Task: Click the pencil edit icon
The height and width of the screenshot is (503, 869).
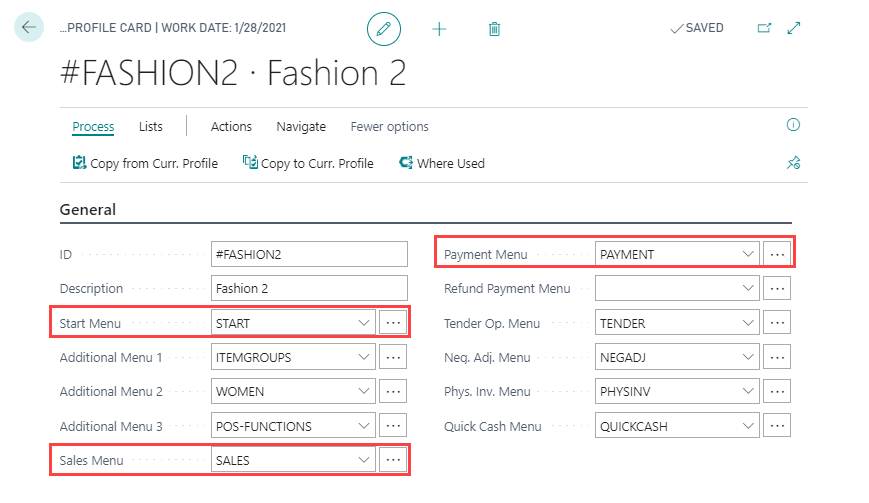Action: tap(383, 29)
